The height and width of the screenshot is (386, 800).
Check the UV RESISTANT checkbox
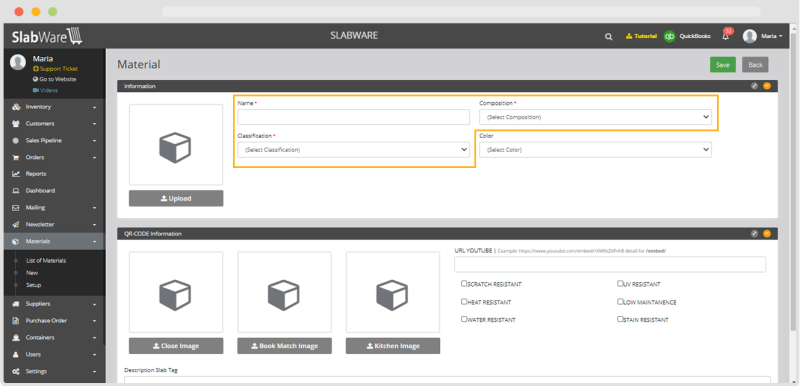click(620, 284)
